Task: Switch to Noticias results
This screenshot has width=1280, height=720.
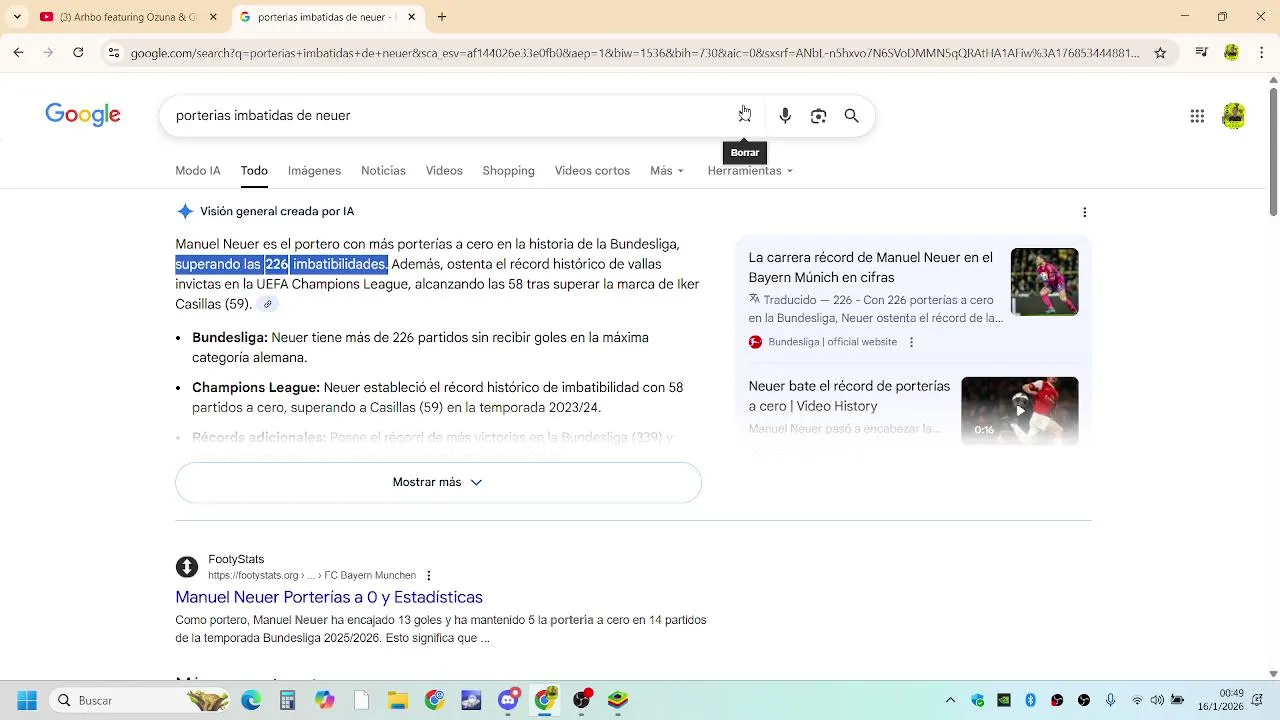Action: [x=383, y=171]
